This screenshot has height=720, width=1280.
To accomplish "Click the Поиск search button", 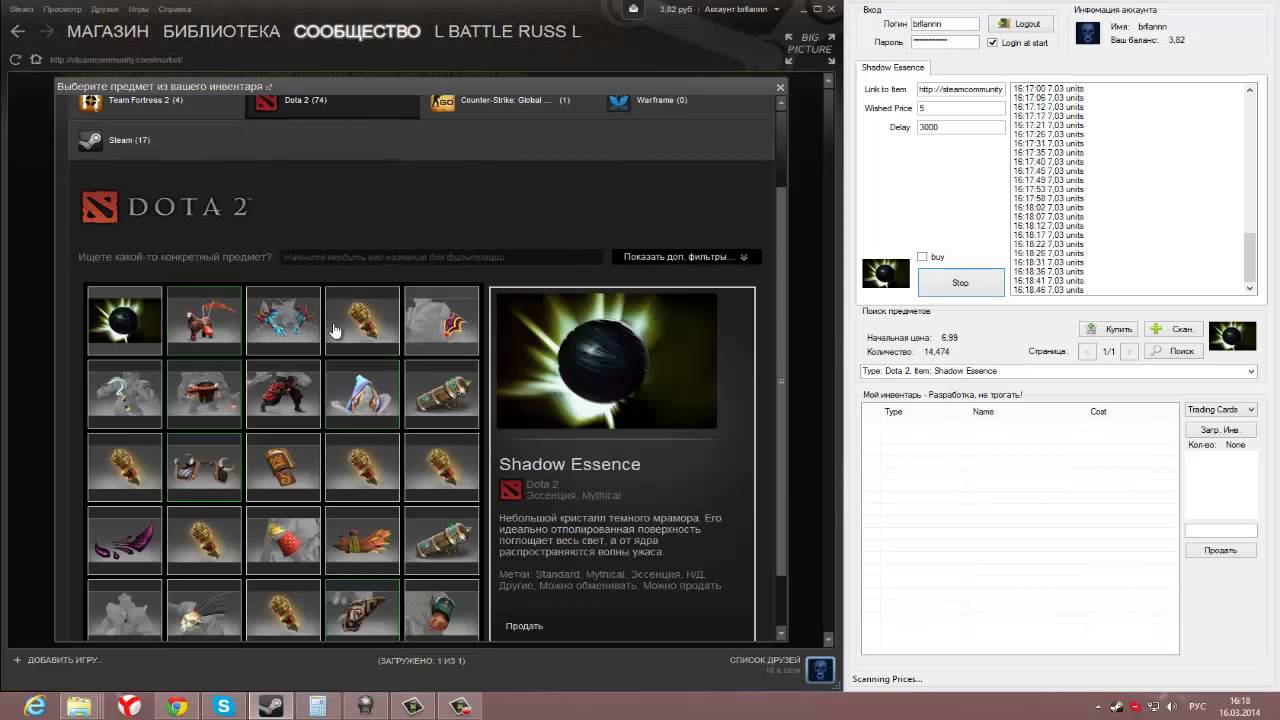I will 1174,351.
